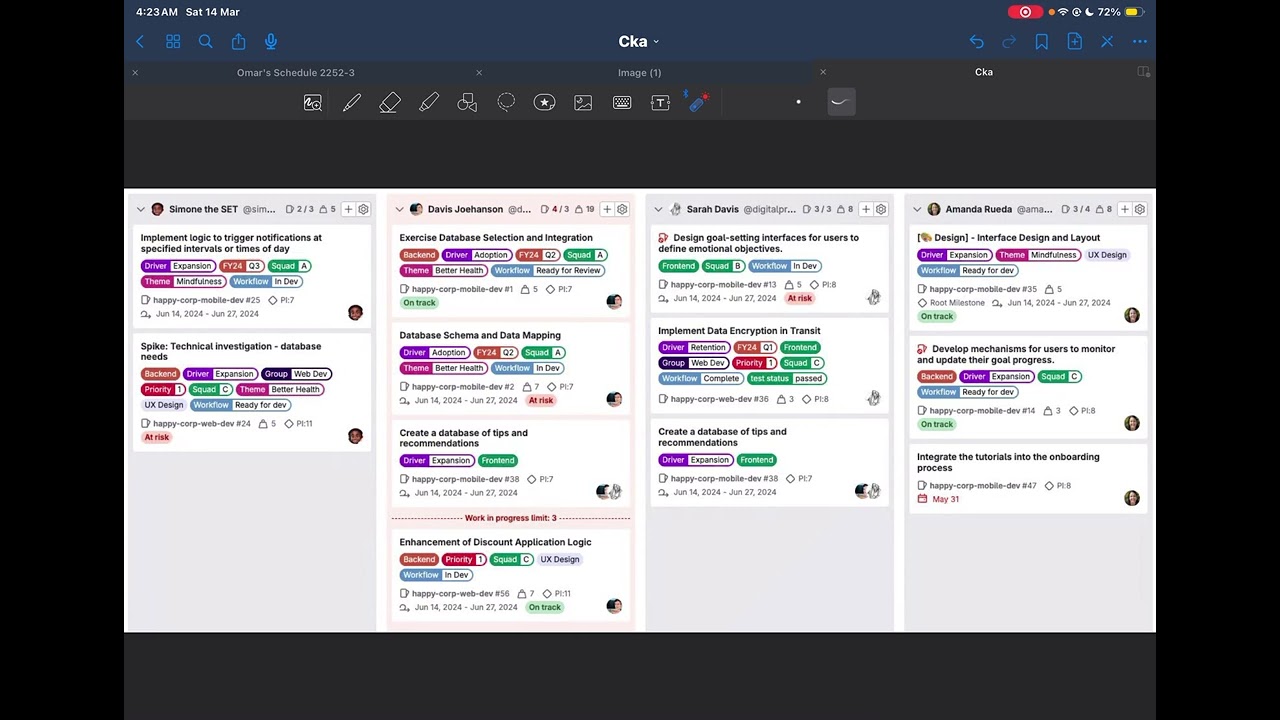Activate the laser pointer tool
This screenshot has width=1280, height=720.
click(698, 101)
